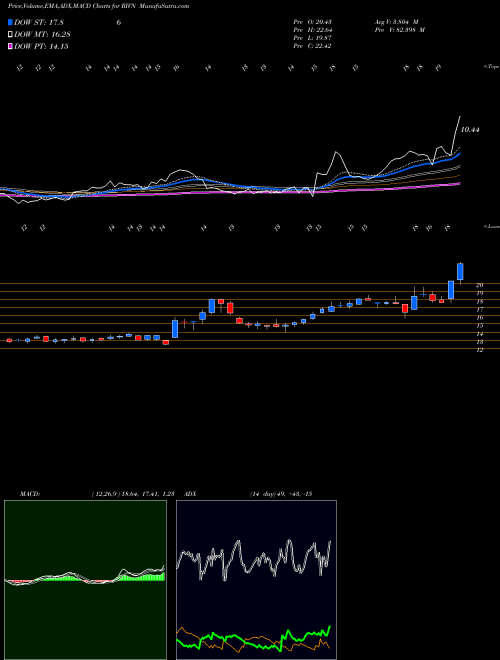The width and height of the screenshot is (500, 660).
Task: Click the number 6 beside the DOW ST label
Action: 119,23
